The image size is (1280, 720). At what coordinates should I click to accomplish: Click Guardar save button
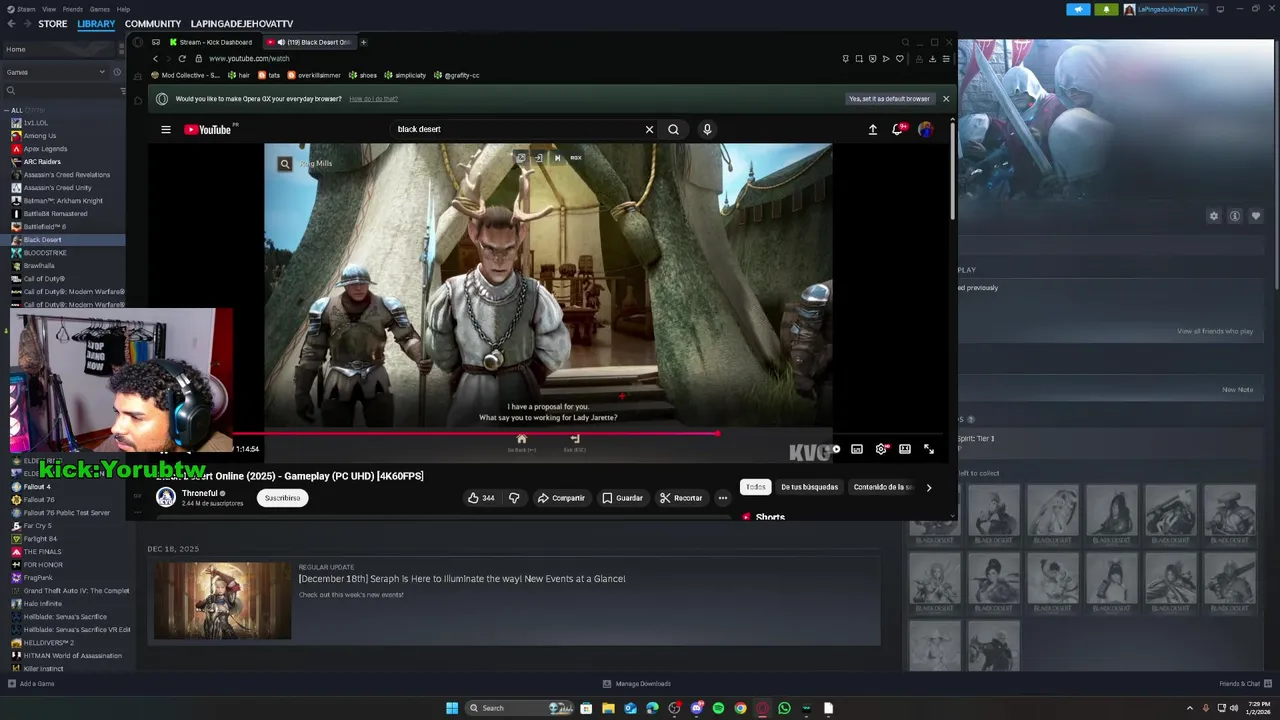click(622, 498)
